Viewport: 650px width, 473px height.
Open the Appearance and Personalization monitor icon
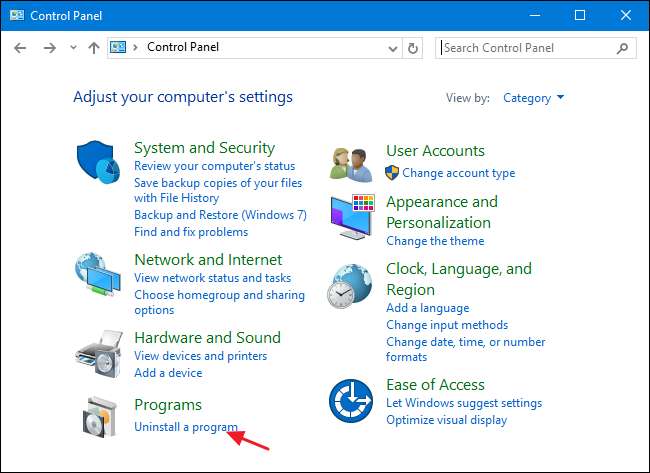(352, 217)
